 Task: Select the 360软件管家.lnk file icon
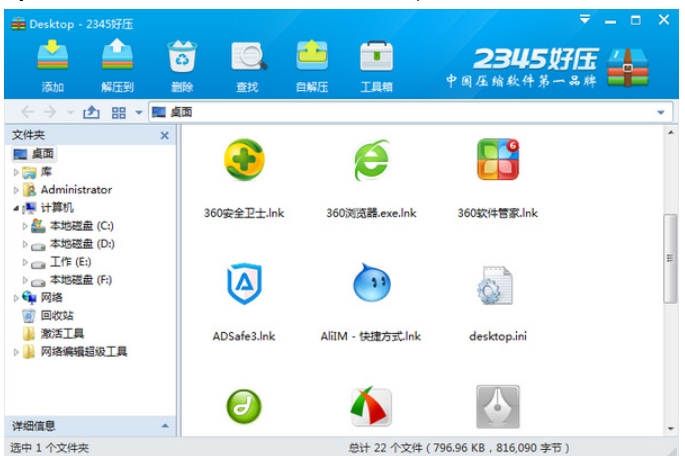[x=498, y=159]
